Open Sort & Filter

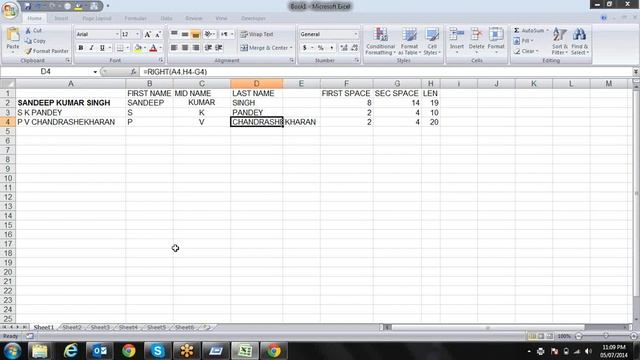560,41
